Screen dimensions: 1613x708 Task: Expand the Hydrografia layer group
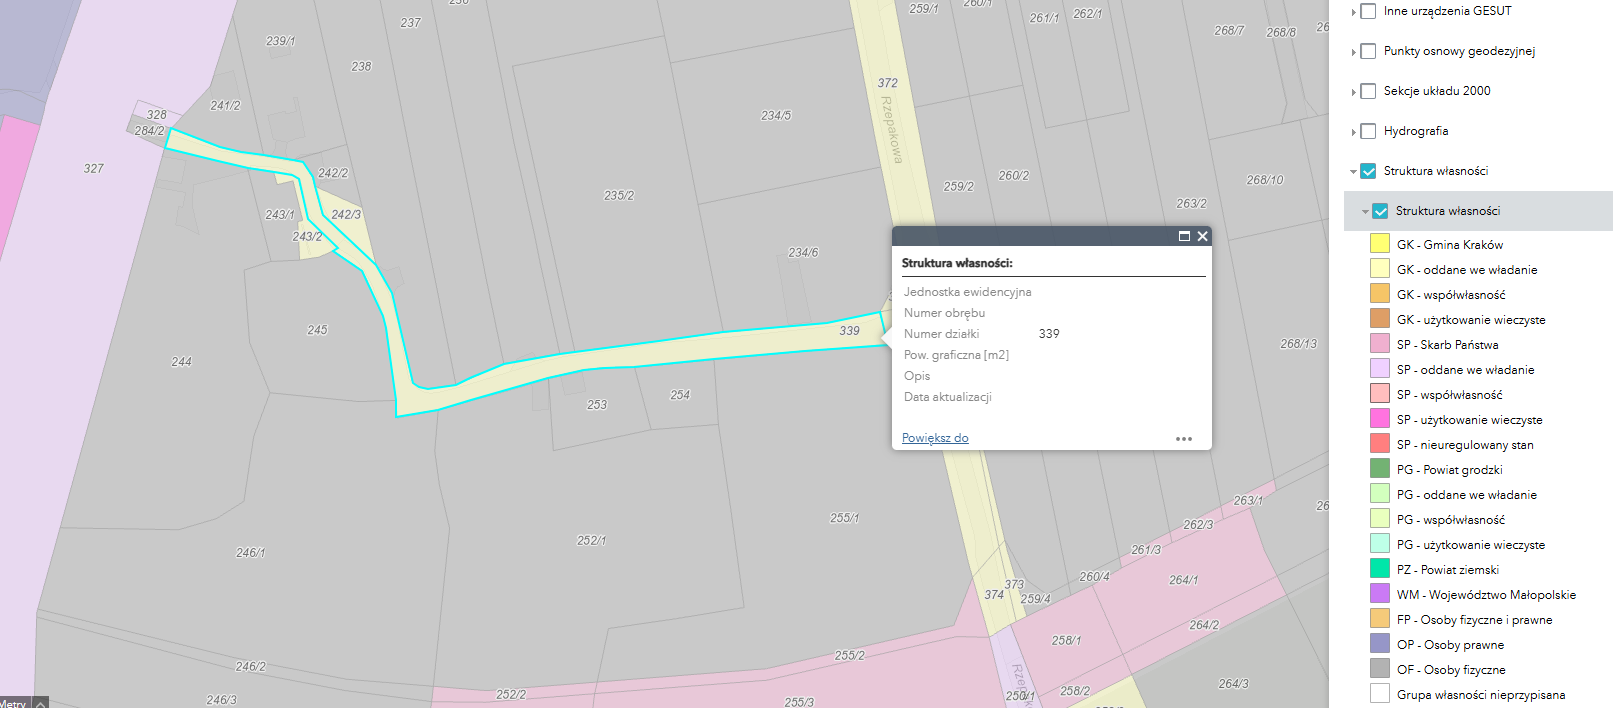pos(1353,132)
